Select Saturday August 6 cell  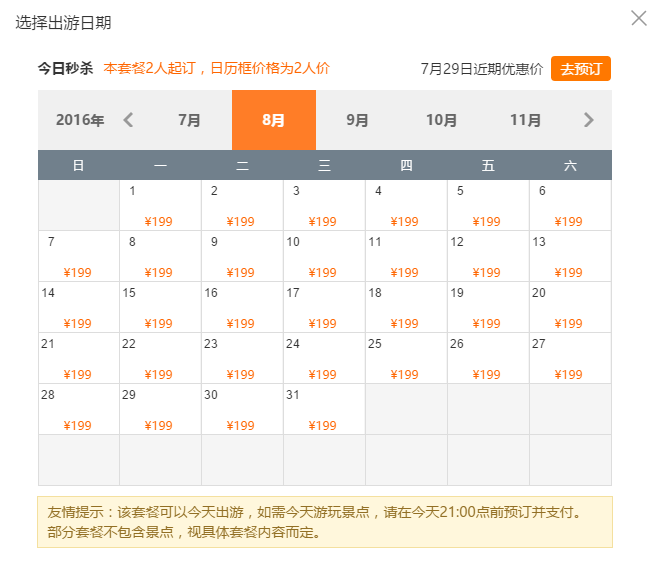point(570,206)
